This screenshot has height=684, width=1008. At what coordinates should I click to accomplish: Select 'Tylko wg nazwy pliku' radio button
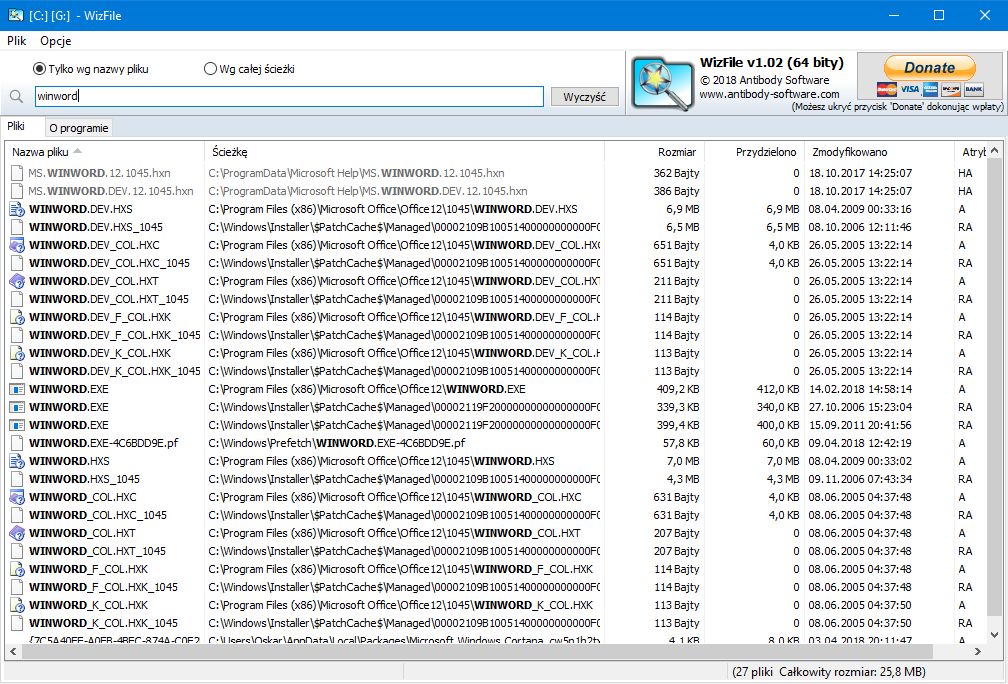tap(39, 68)
